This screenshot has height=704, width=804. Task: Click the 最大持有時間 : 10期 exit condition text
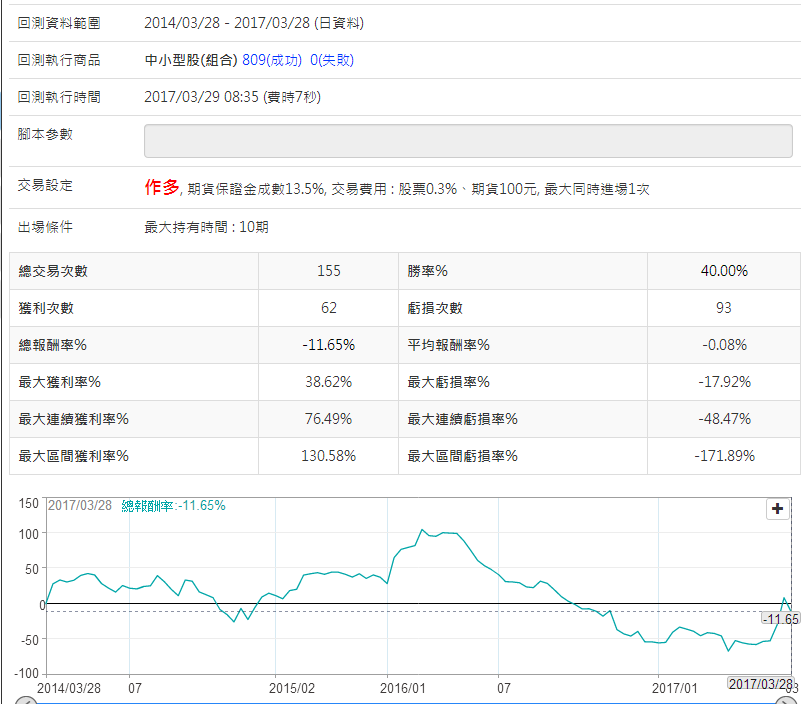(x=206, y=227)
